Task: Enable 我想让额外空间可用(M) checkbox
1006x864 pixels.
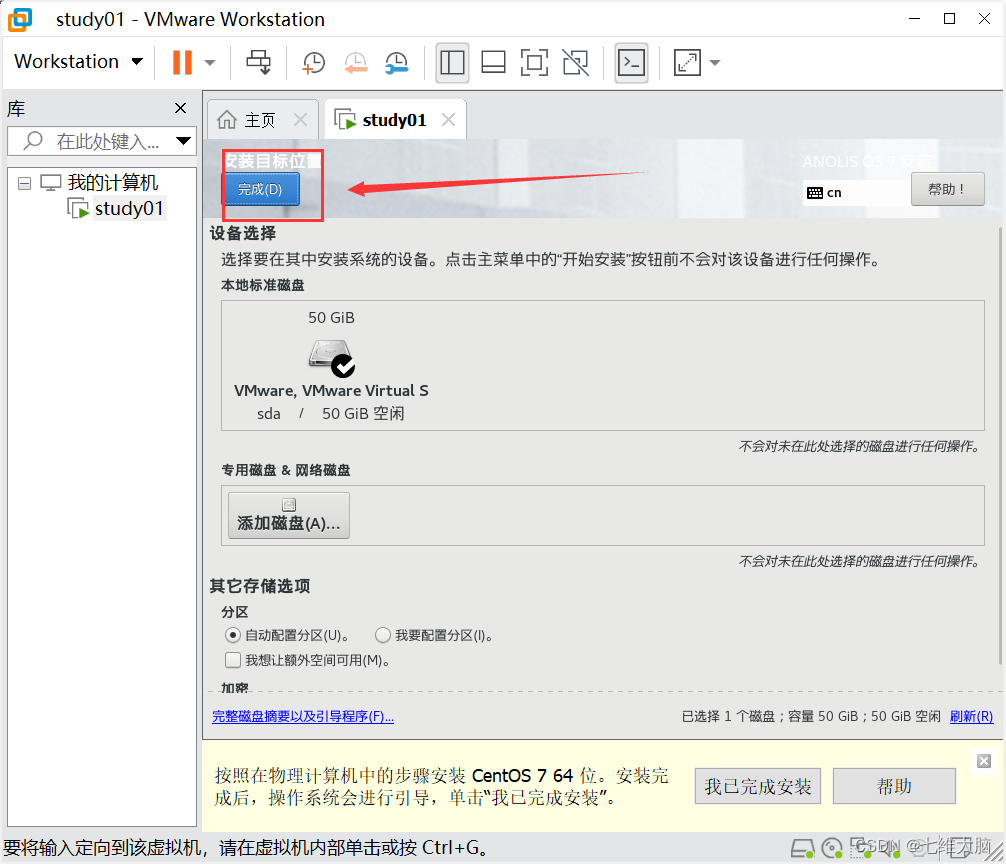Action: click(x=232, y=660)
